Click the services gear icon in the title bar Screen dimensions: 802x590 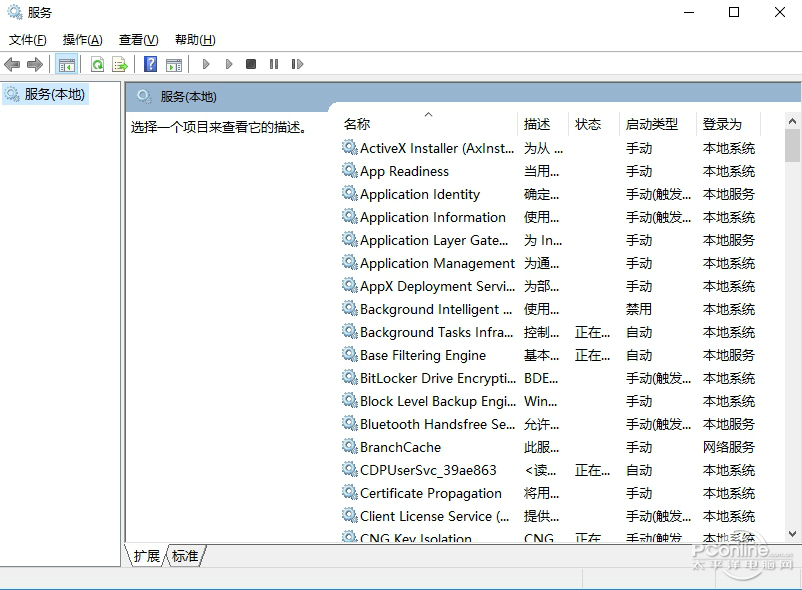[x=14, y=12]
